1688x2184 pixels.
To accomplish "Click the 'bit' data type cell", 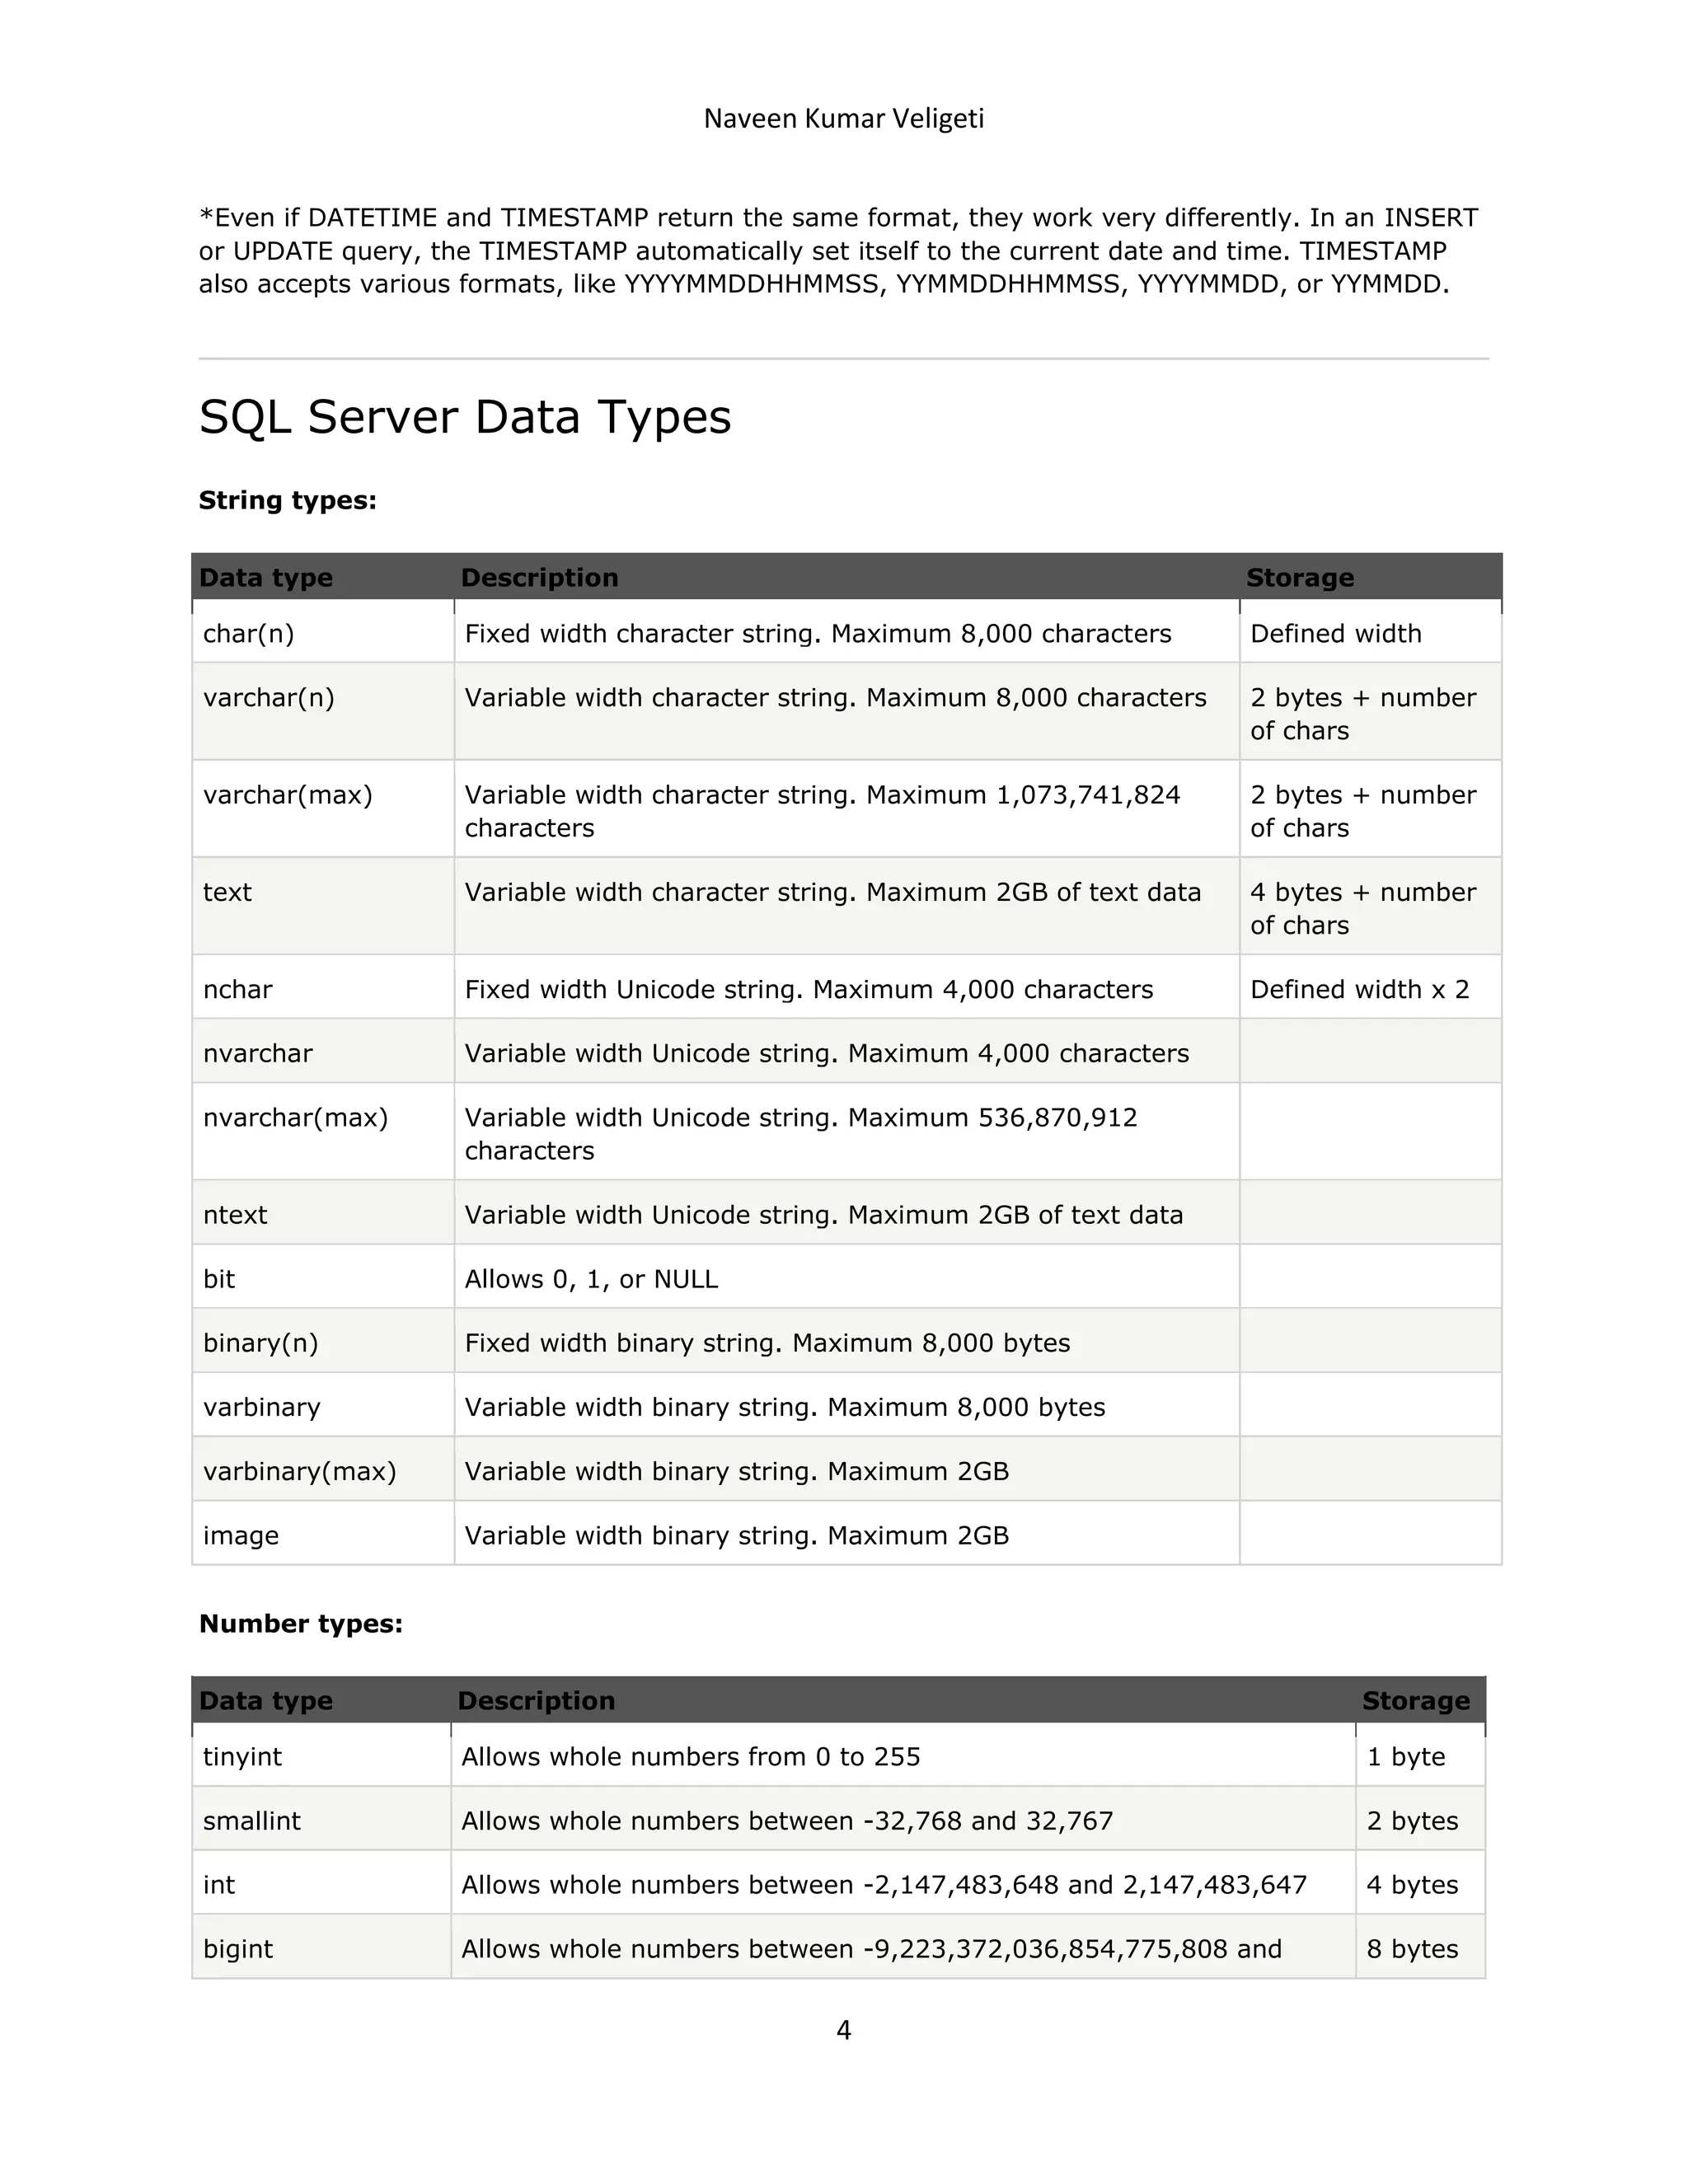I will [323, 1277].
